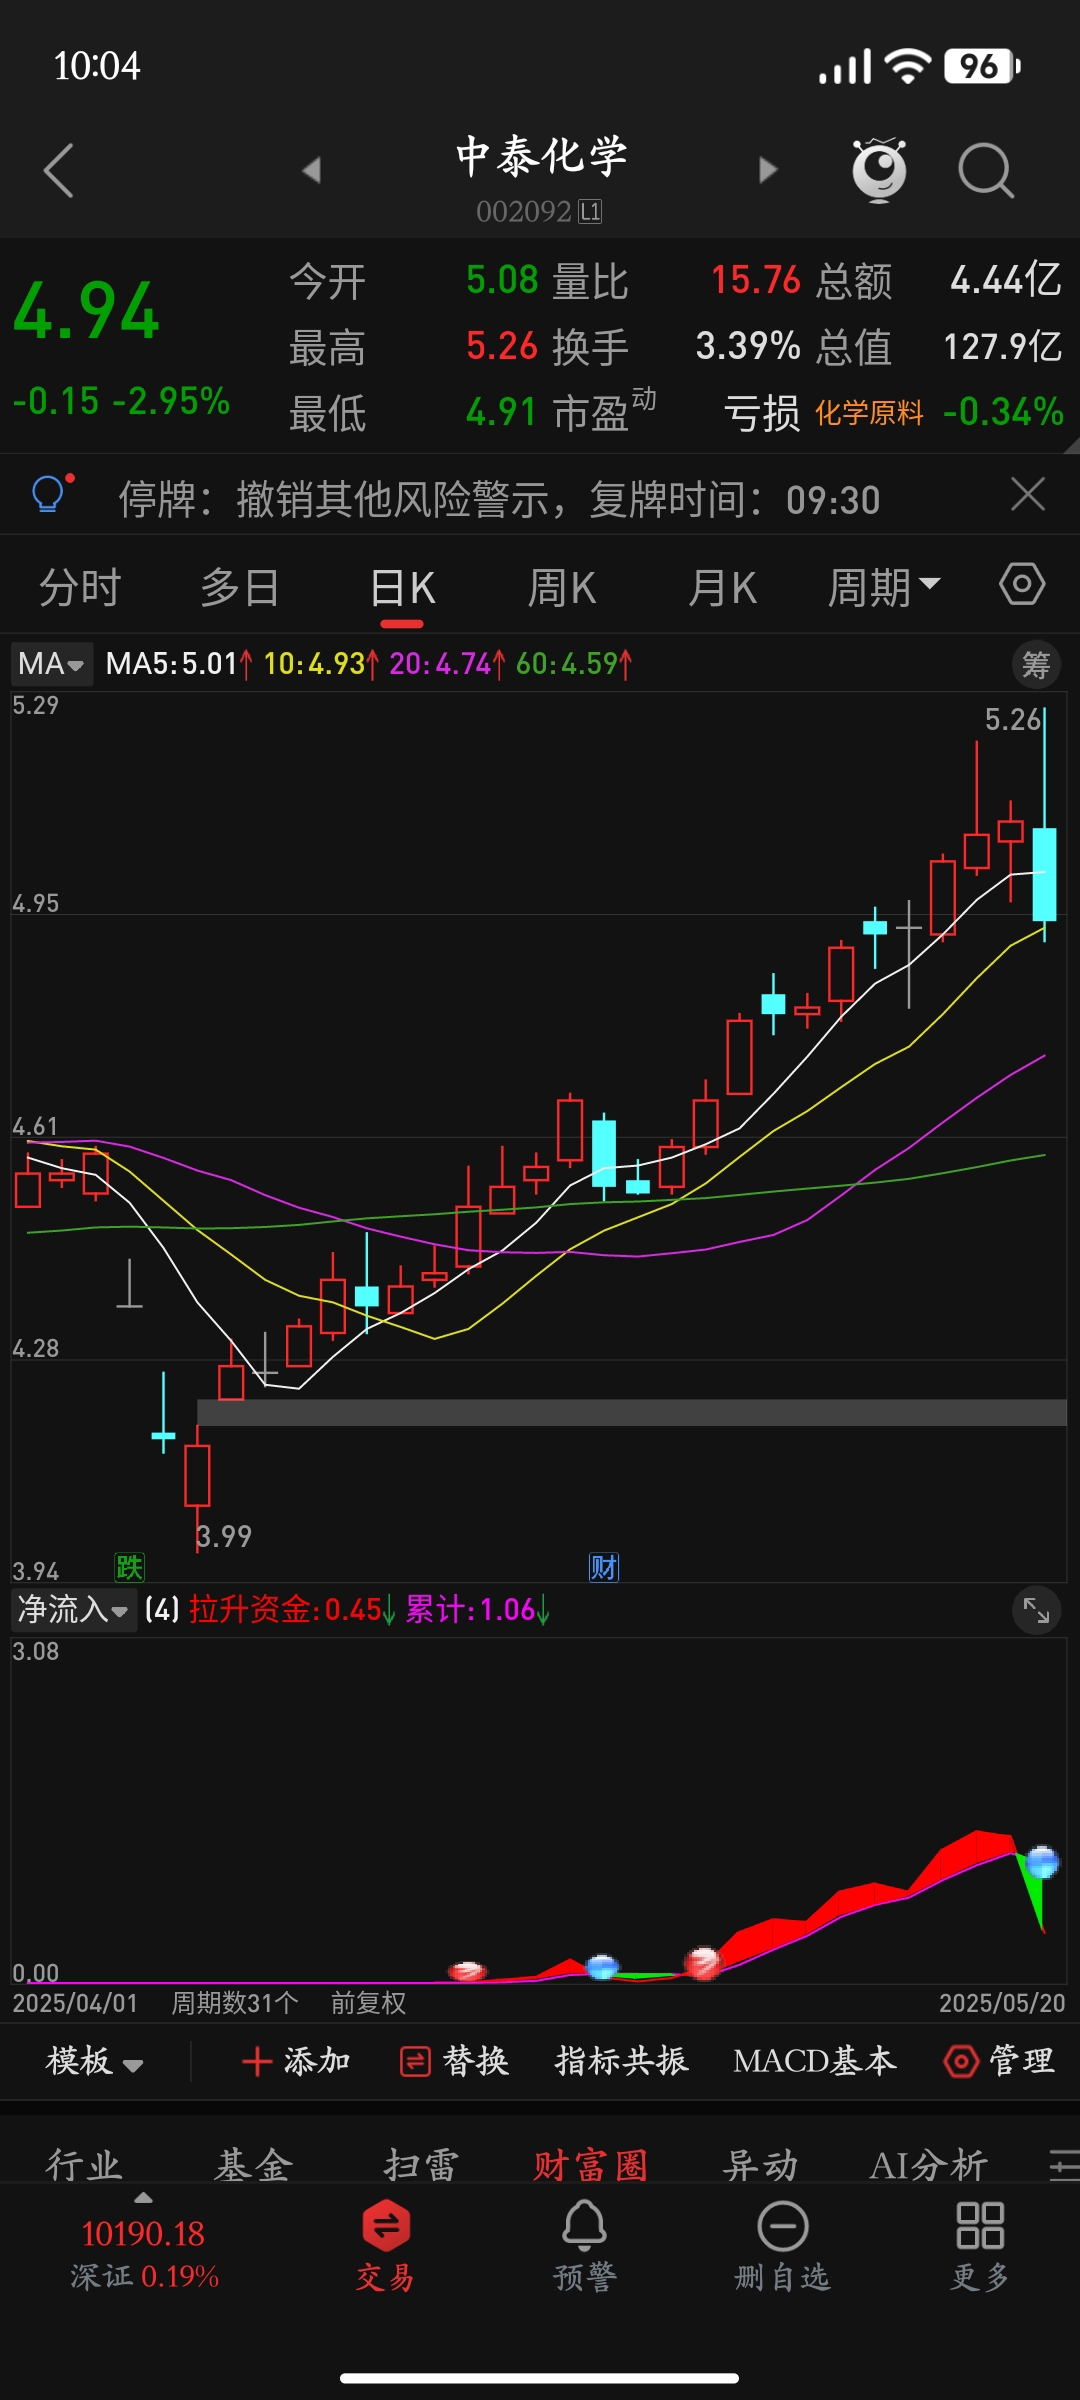
Task: Tap the 添加 plus button
Action: (x=296, y=2061)
